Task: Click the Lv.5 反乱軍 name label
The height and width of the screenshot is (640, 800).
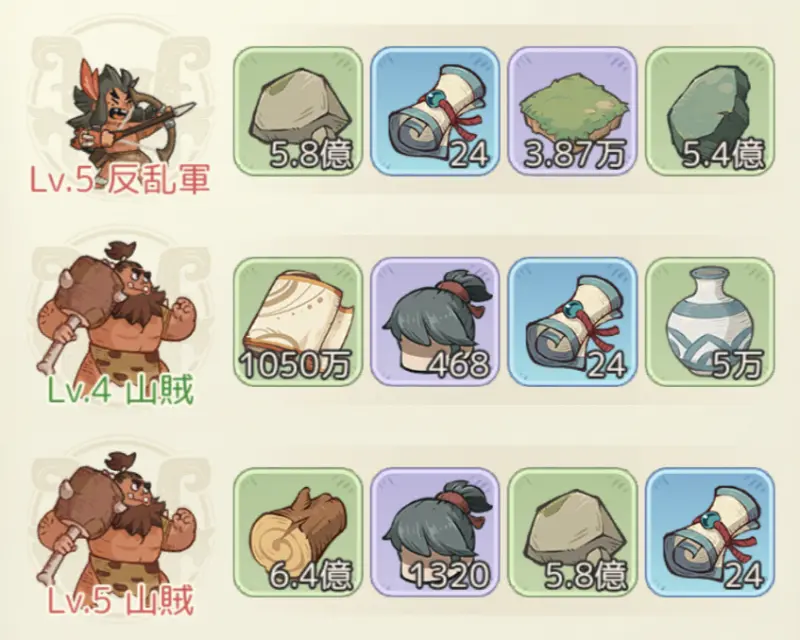Action: point(120,180)
